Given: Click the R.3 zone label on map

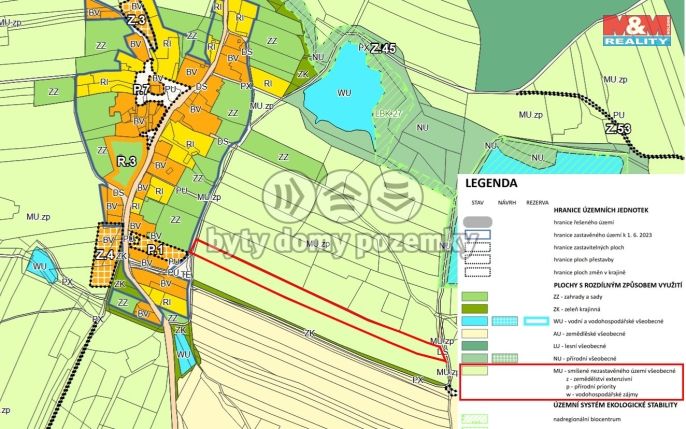Looking at the screenshot, I should [x=126, y=161].
